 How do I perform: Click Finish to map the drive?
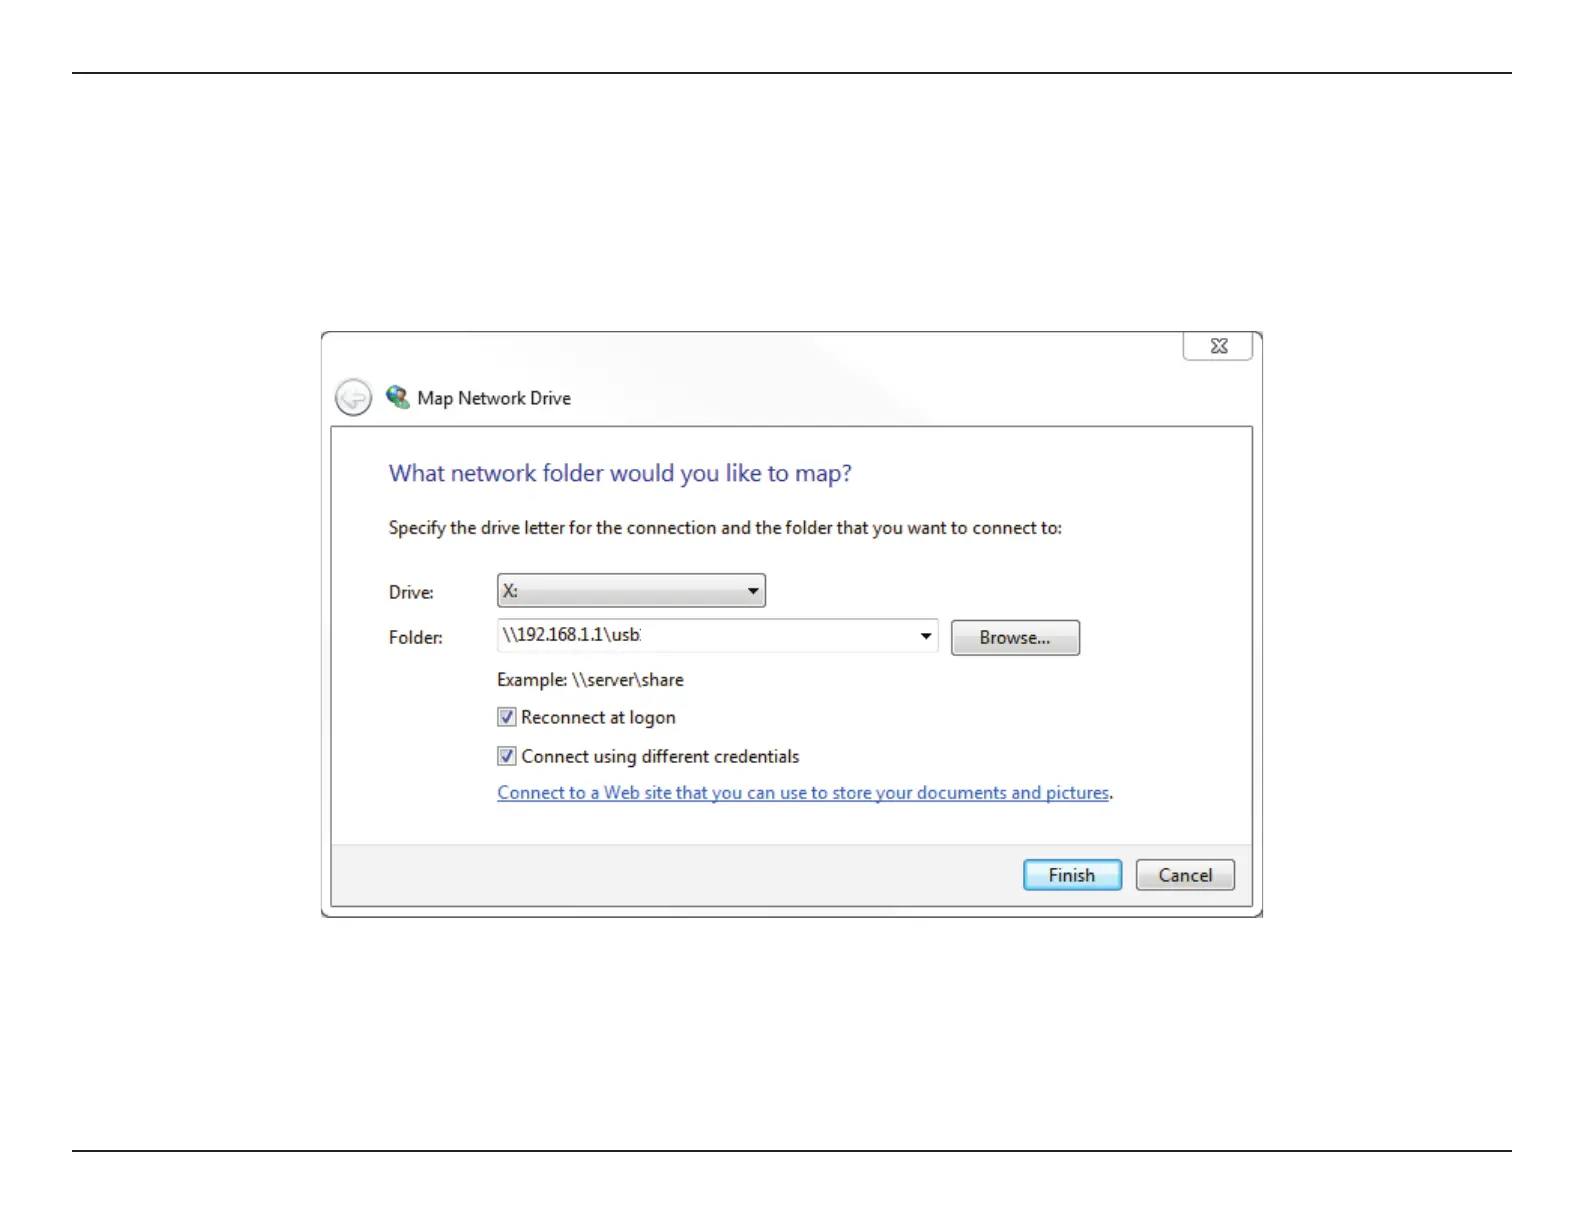[x=1072, y=875]
